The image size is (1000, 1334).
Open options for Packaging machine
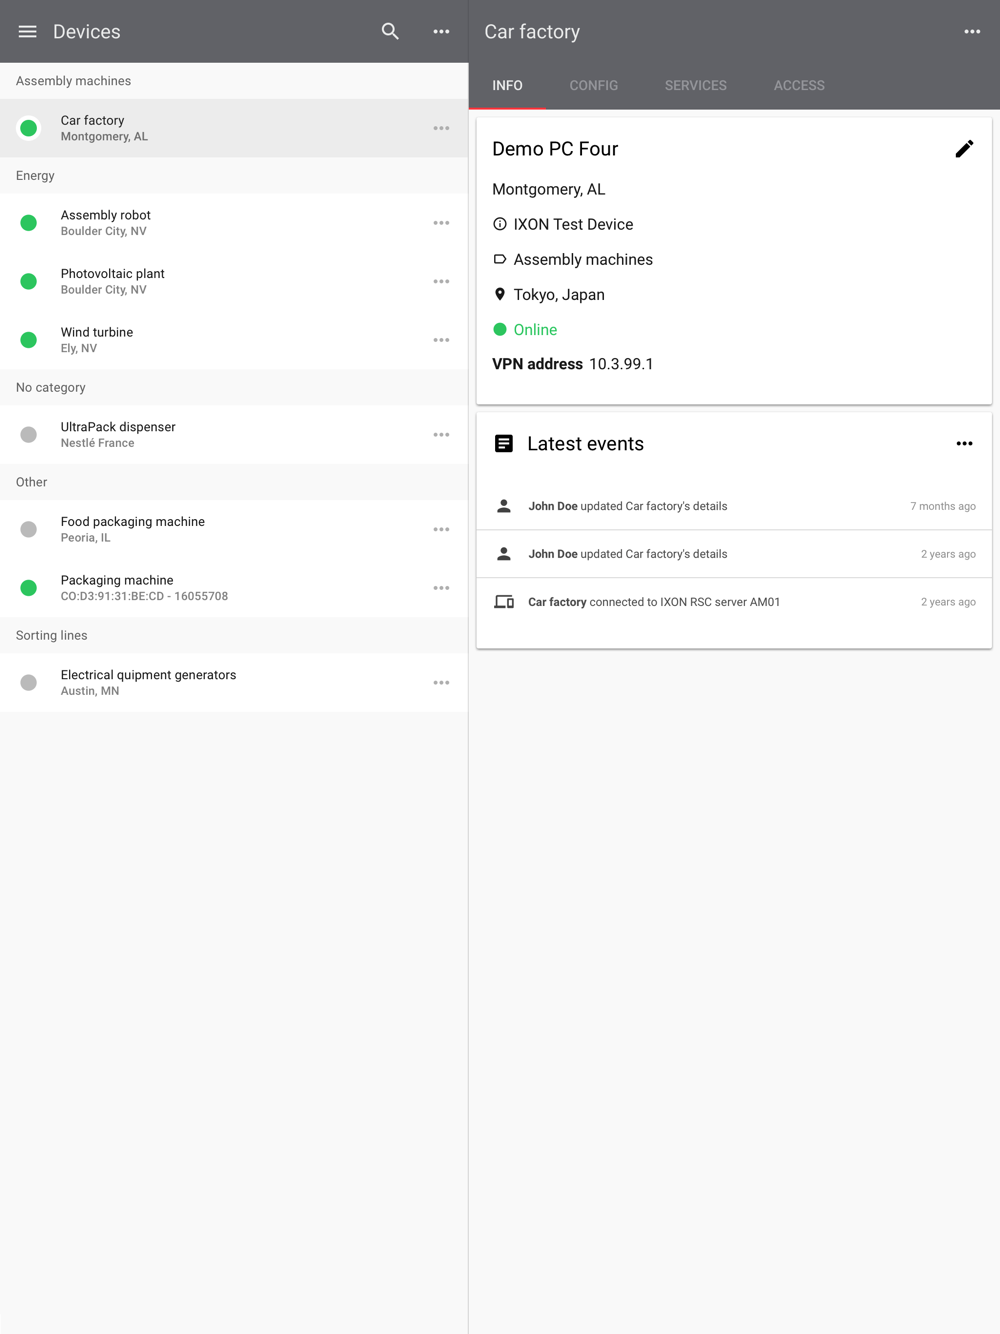point(441,588)
